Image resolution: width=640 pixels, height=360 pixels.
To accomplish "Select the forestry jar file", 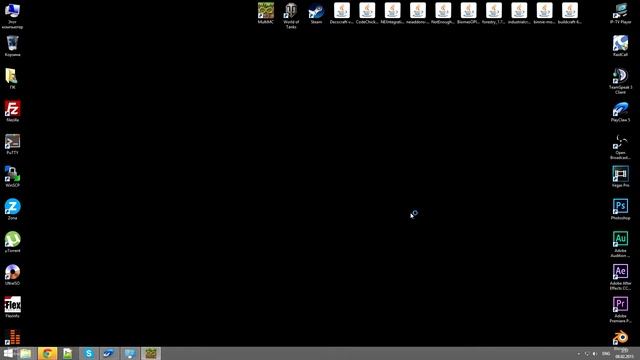I will [493, 13].
